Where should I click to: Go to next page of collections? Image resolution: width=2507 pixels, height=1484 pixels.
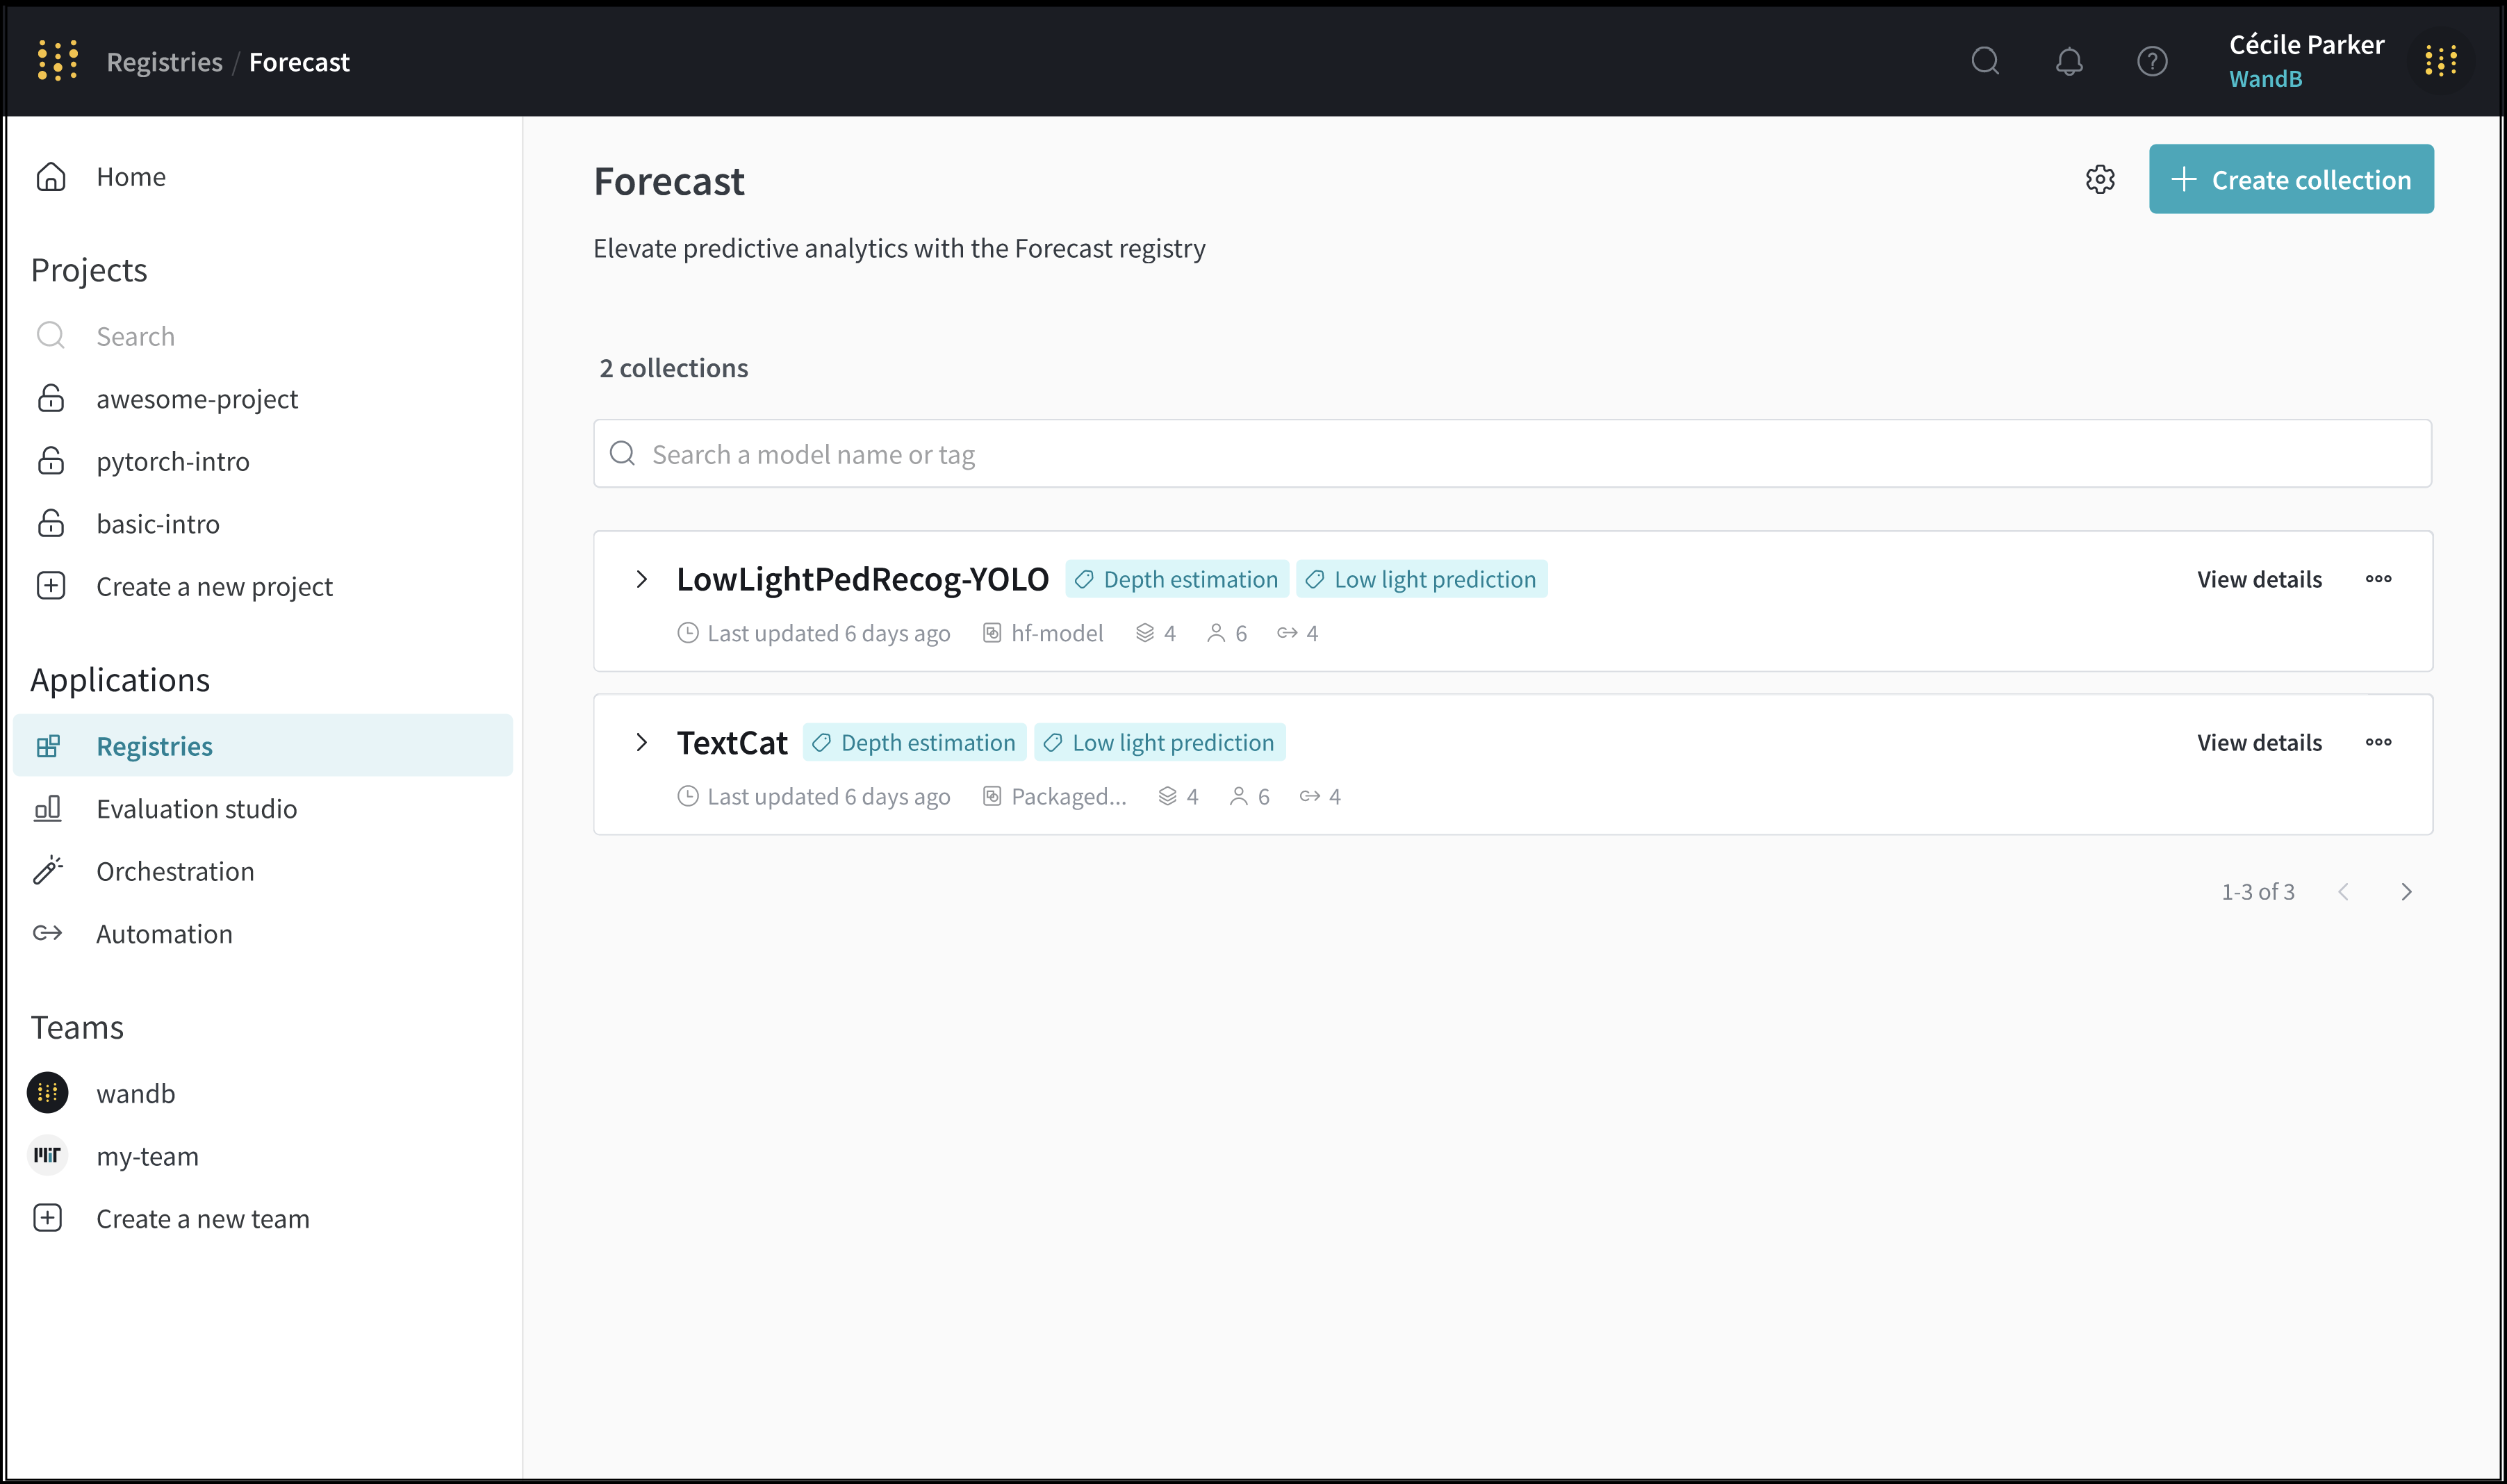(x=2406, y=892)
